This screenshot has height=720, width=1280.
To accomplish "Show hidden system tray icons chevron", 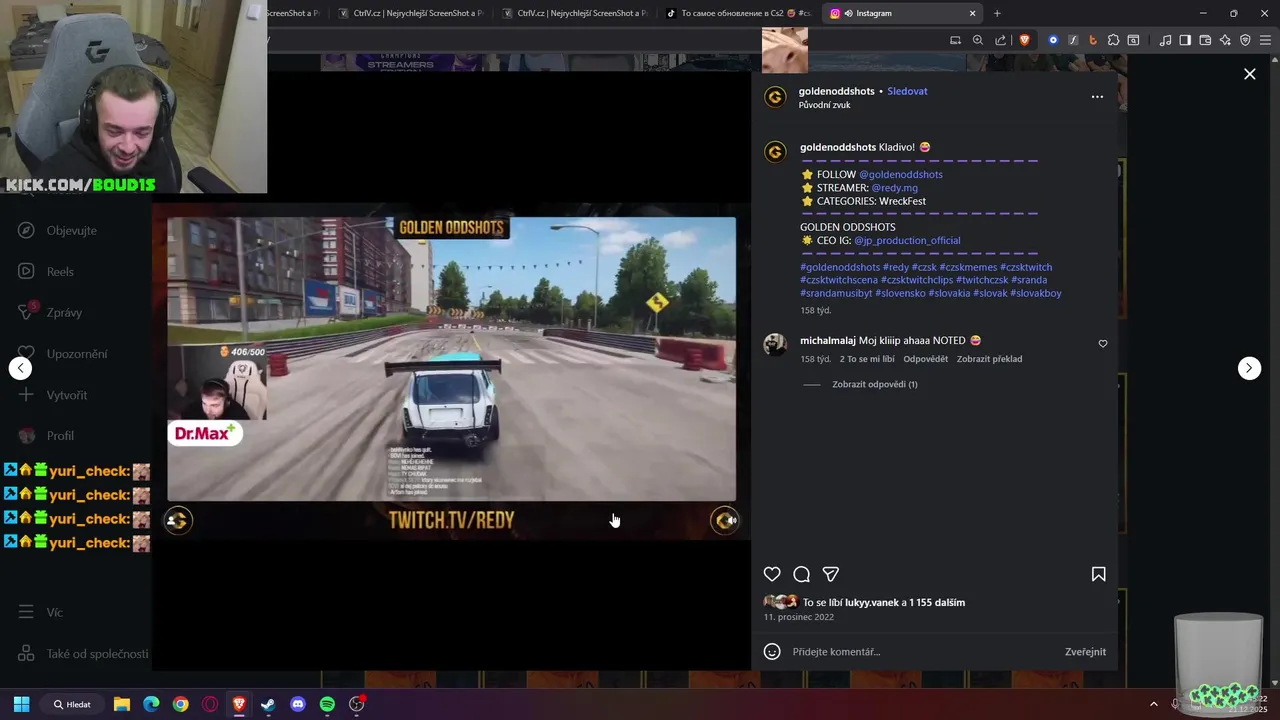I will 1153,704.
